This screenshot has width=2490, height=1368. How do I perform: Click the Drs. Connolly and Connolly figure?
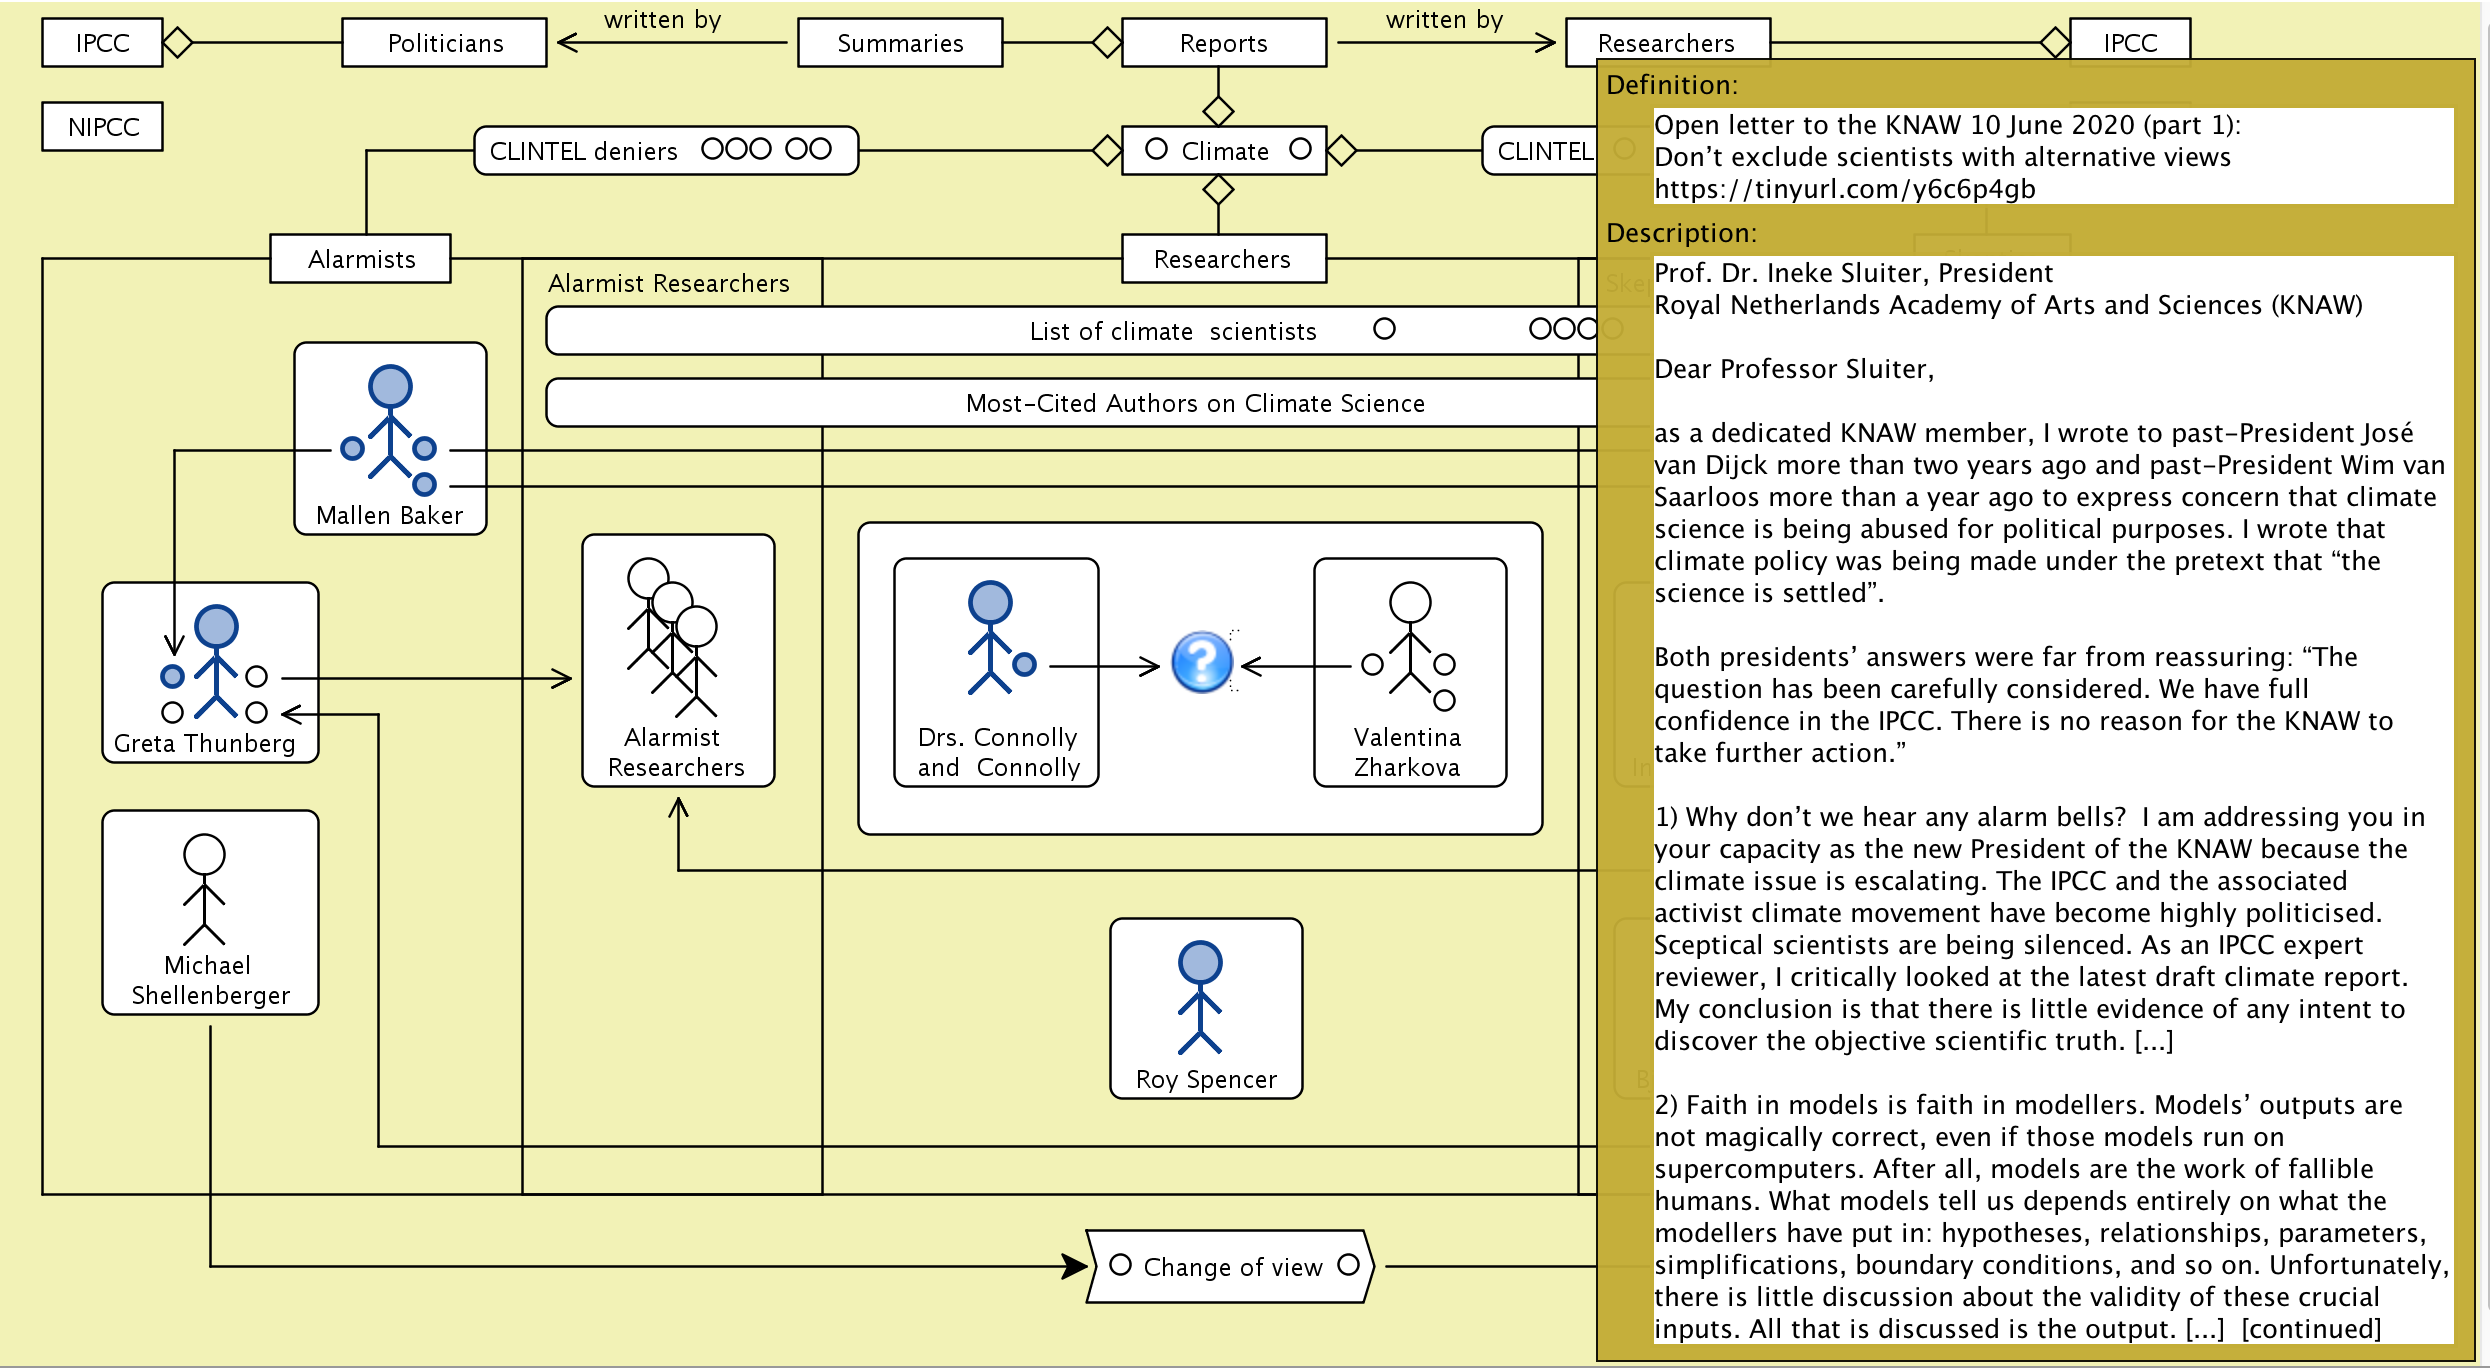[x=990, y=640]
